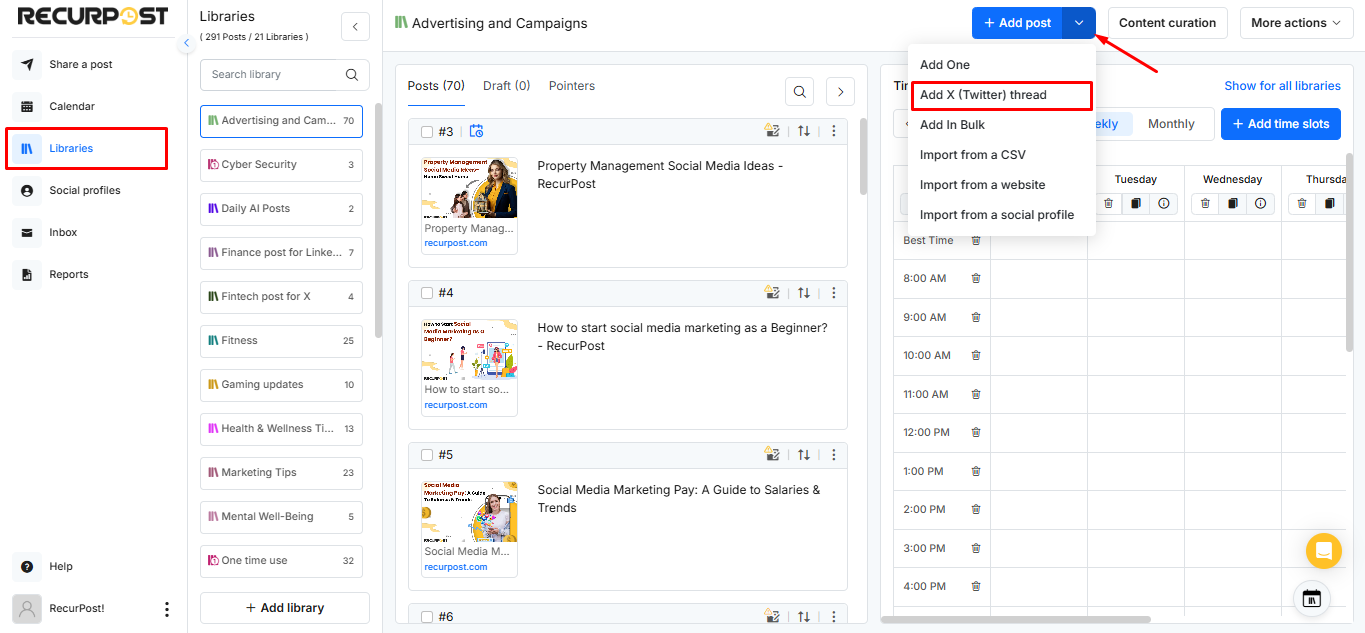Click the magnifier button beside Pointers tab
This screenshot has width=1365, height=633.
pyautogui.click(x=799, y=92)
